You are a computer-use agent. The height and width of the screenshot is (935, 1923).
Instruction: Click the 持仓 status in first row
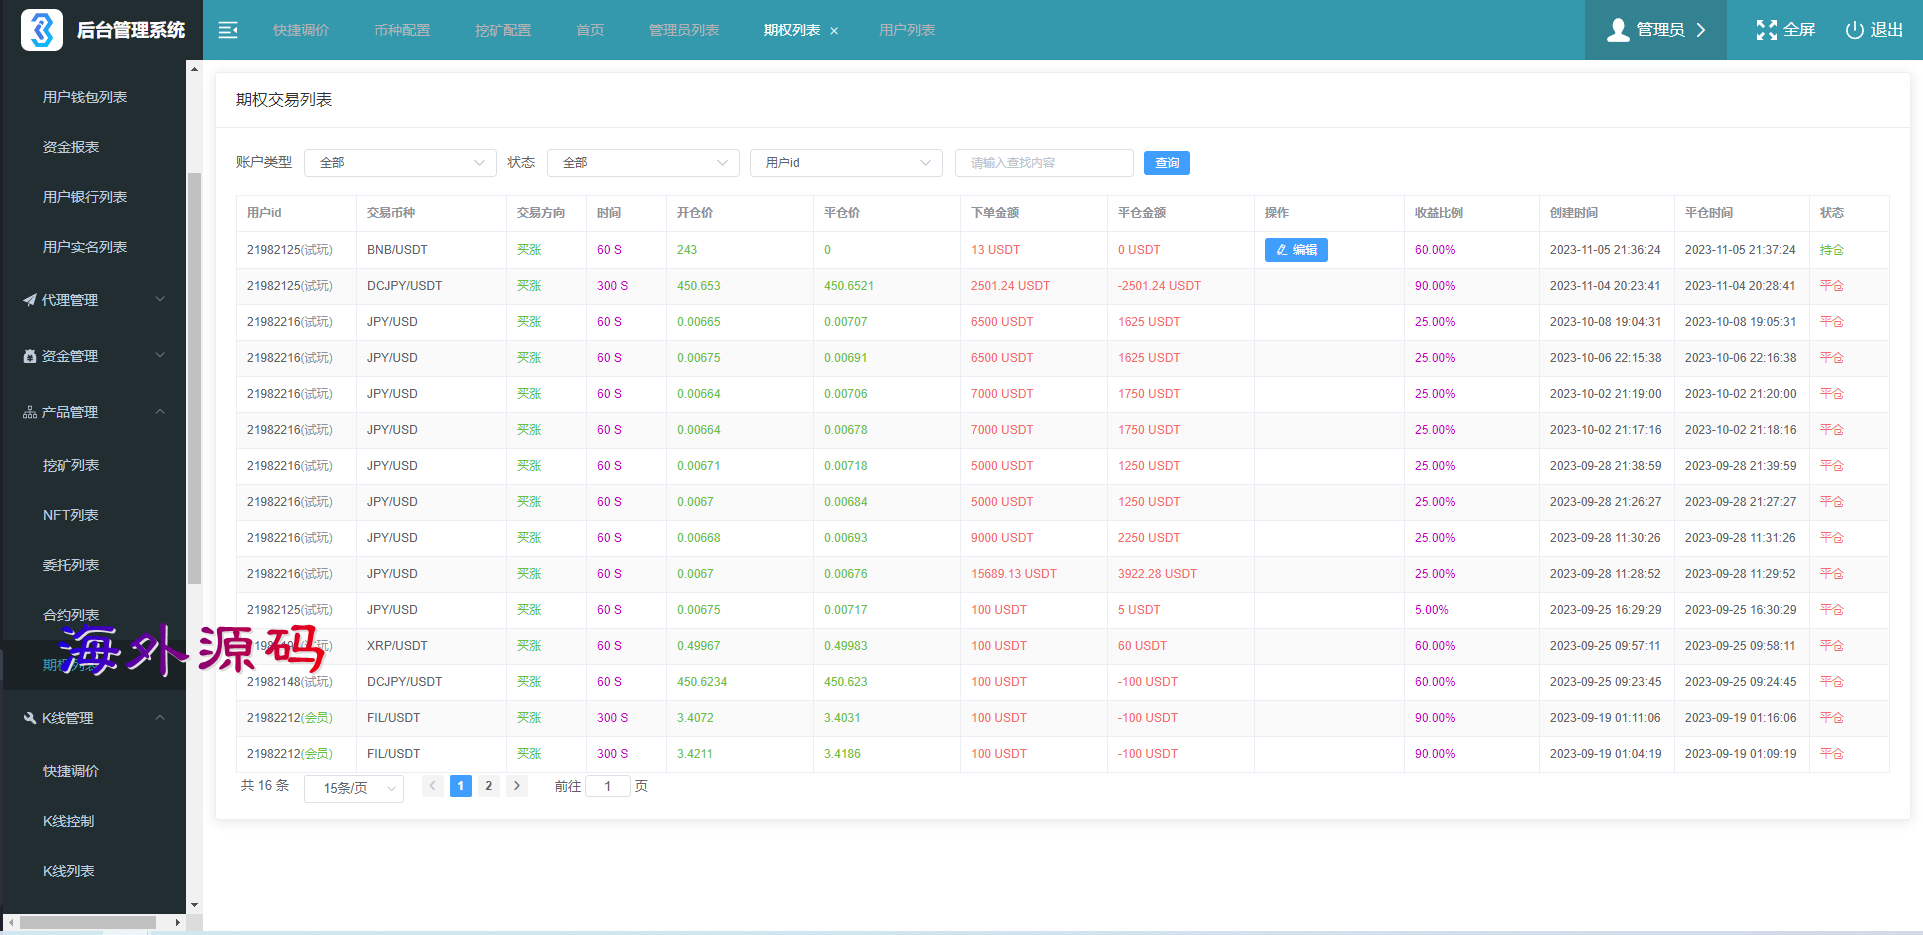[1832, 250]
